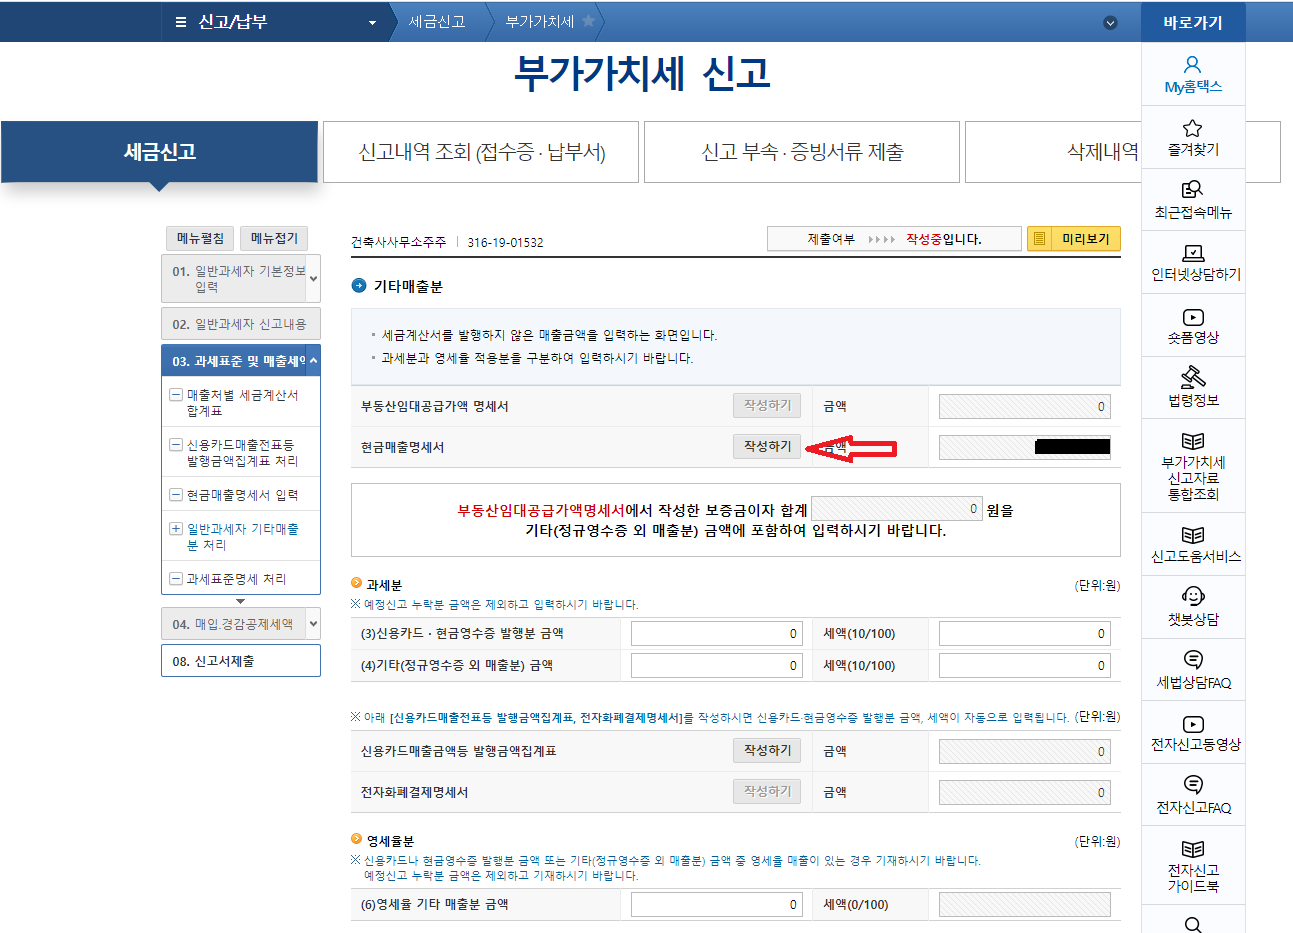Screen dimensions: 1293x933
Task: Click the hamburger icon beside 신고/납부
Action: pyautogui.click(x=181, y=22)
